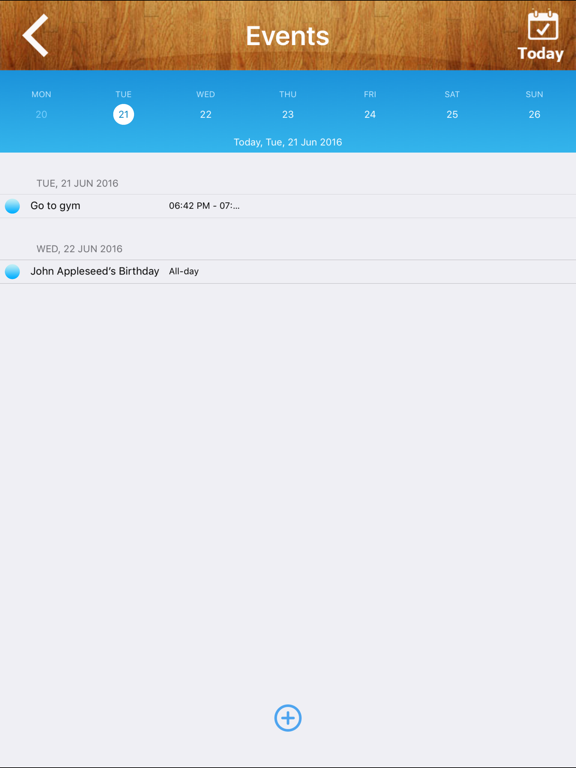Open John Appleseed's Birthday event
576x768 pixels.
pyautogui.click(x=288, y=272)
